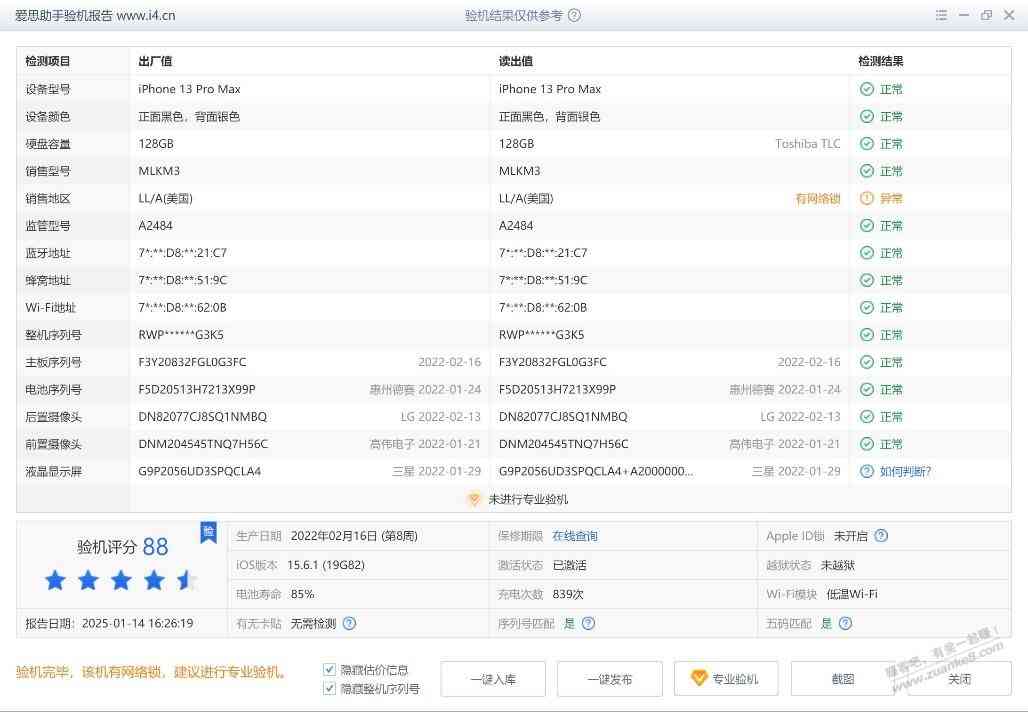Click the green check icon in 主板序列号 row
The width and height of the screenshot is (1028, 712).
(x=867, y=363)
